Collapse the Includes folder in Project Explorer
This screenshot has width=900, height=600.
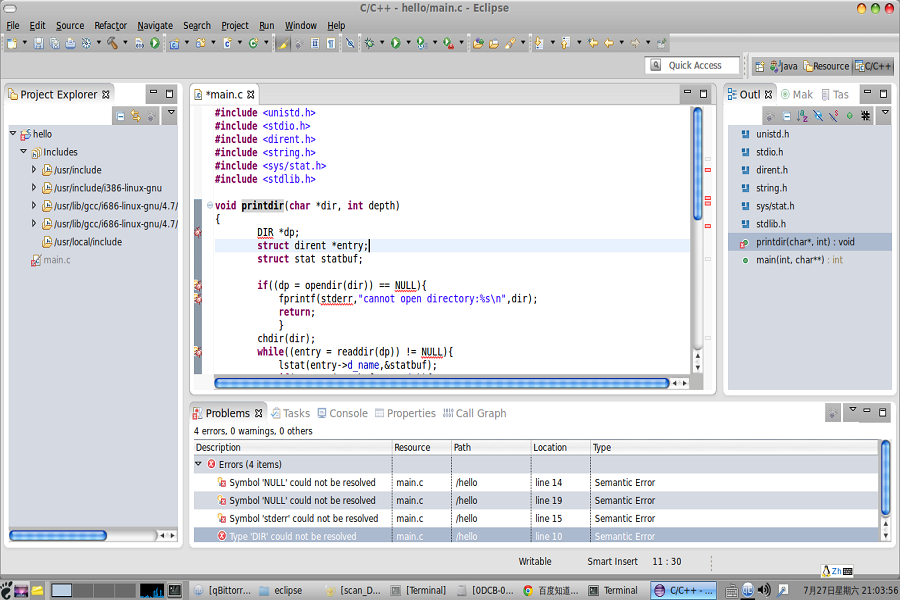(x=21, y=152)
